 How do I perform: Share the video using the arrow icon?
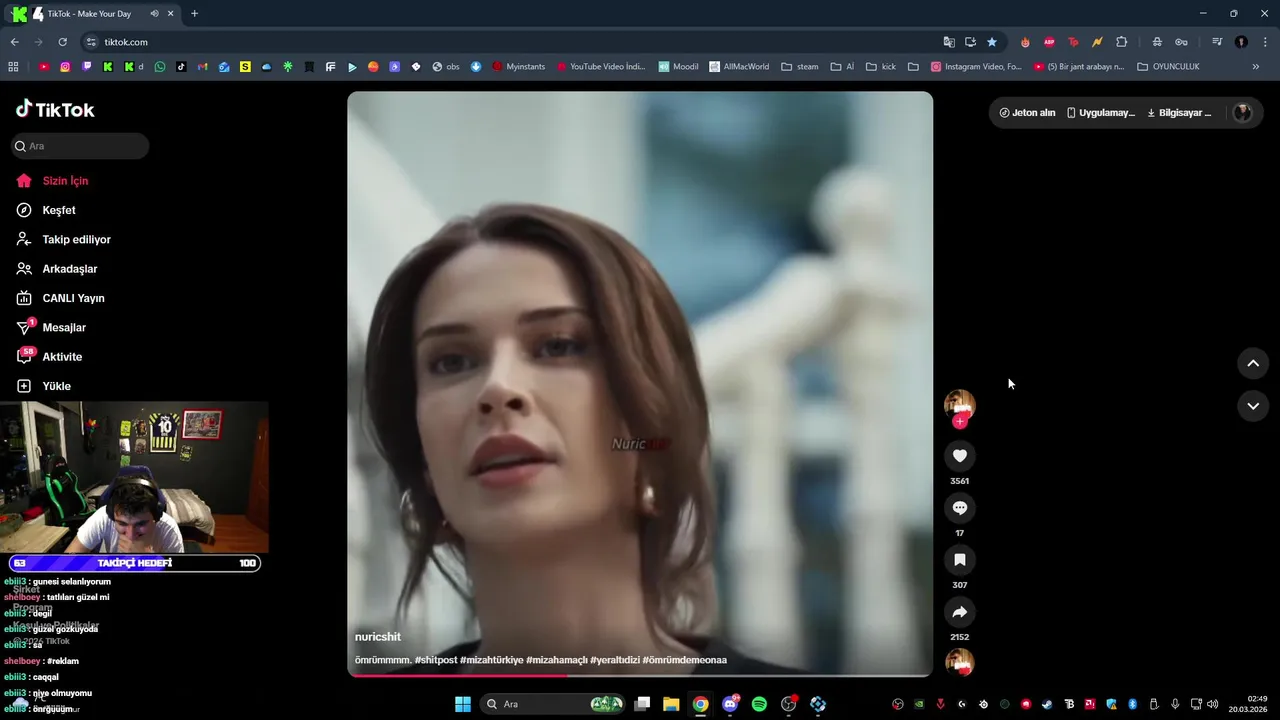pos(959,612)
